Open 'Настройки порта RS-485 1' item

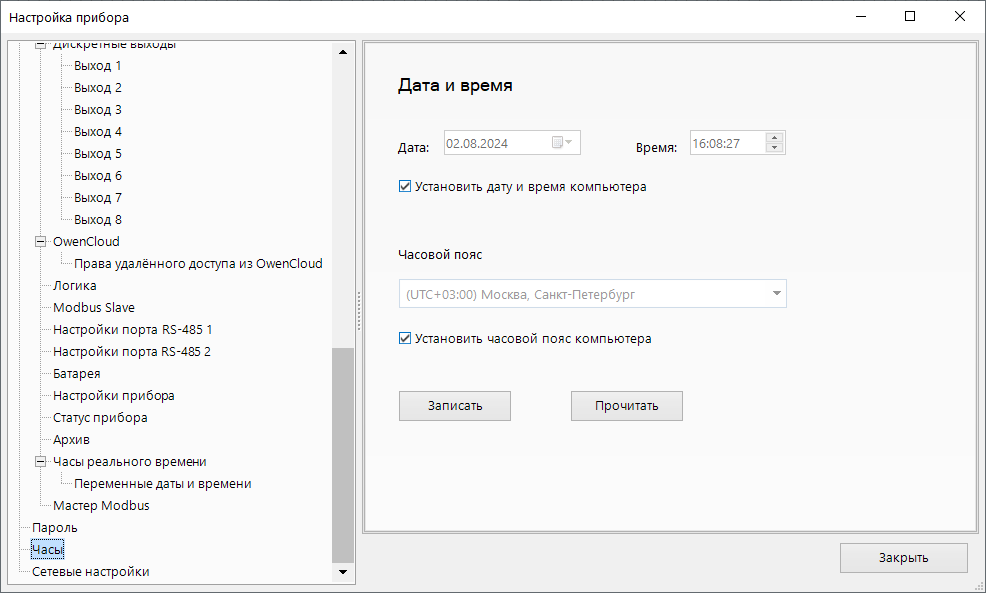click(x=132, y=330)
